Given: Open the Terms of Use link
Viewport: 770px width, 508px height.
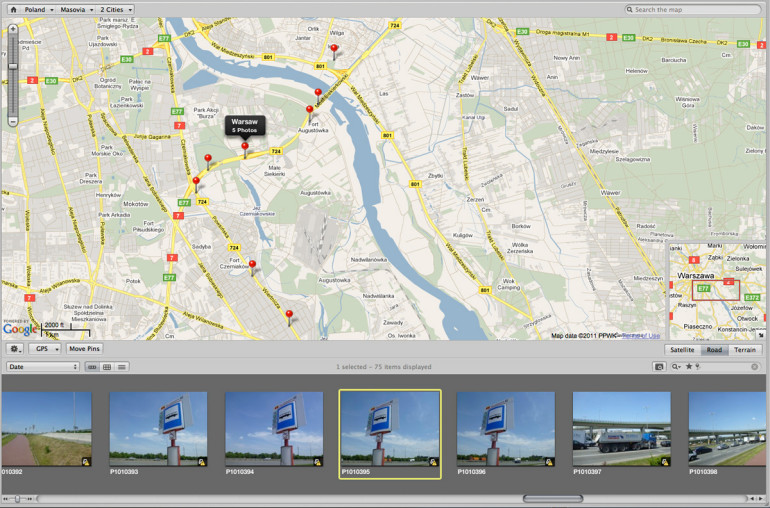Looking at the screenshot, I should coord(641,336).
